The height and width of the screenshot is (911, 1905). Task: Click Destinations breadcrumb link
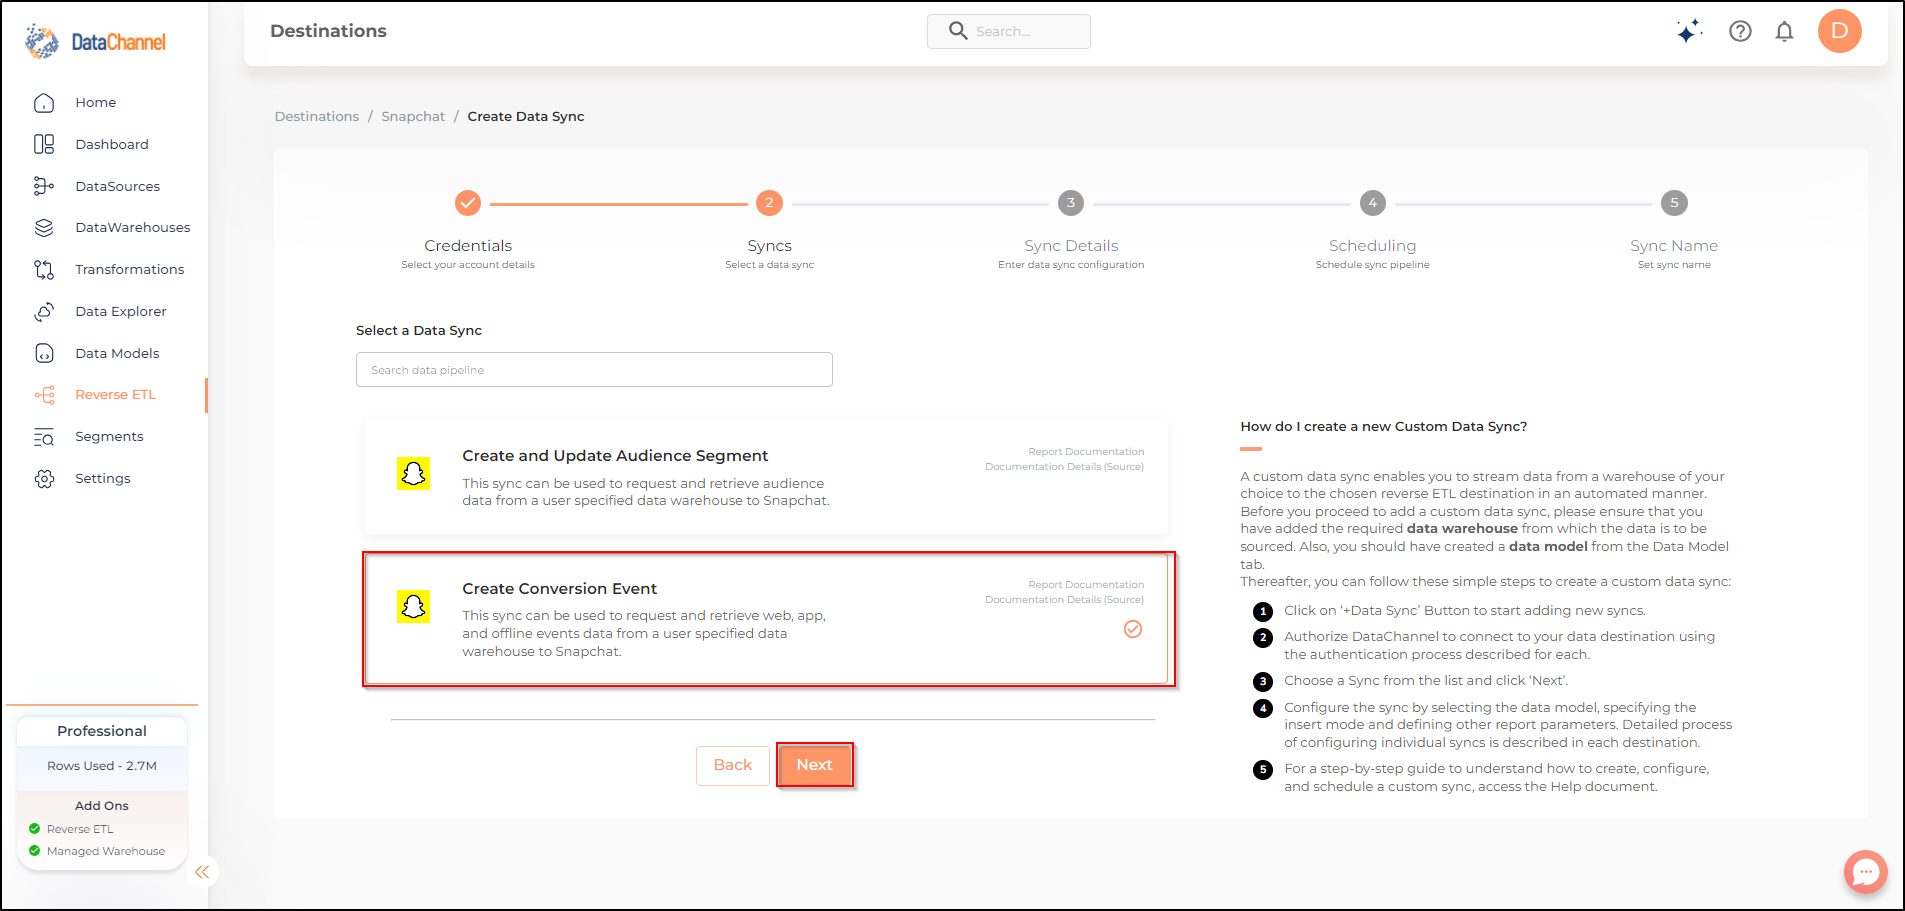317,116
